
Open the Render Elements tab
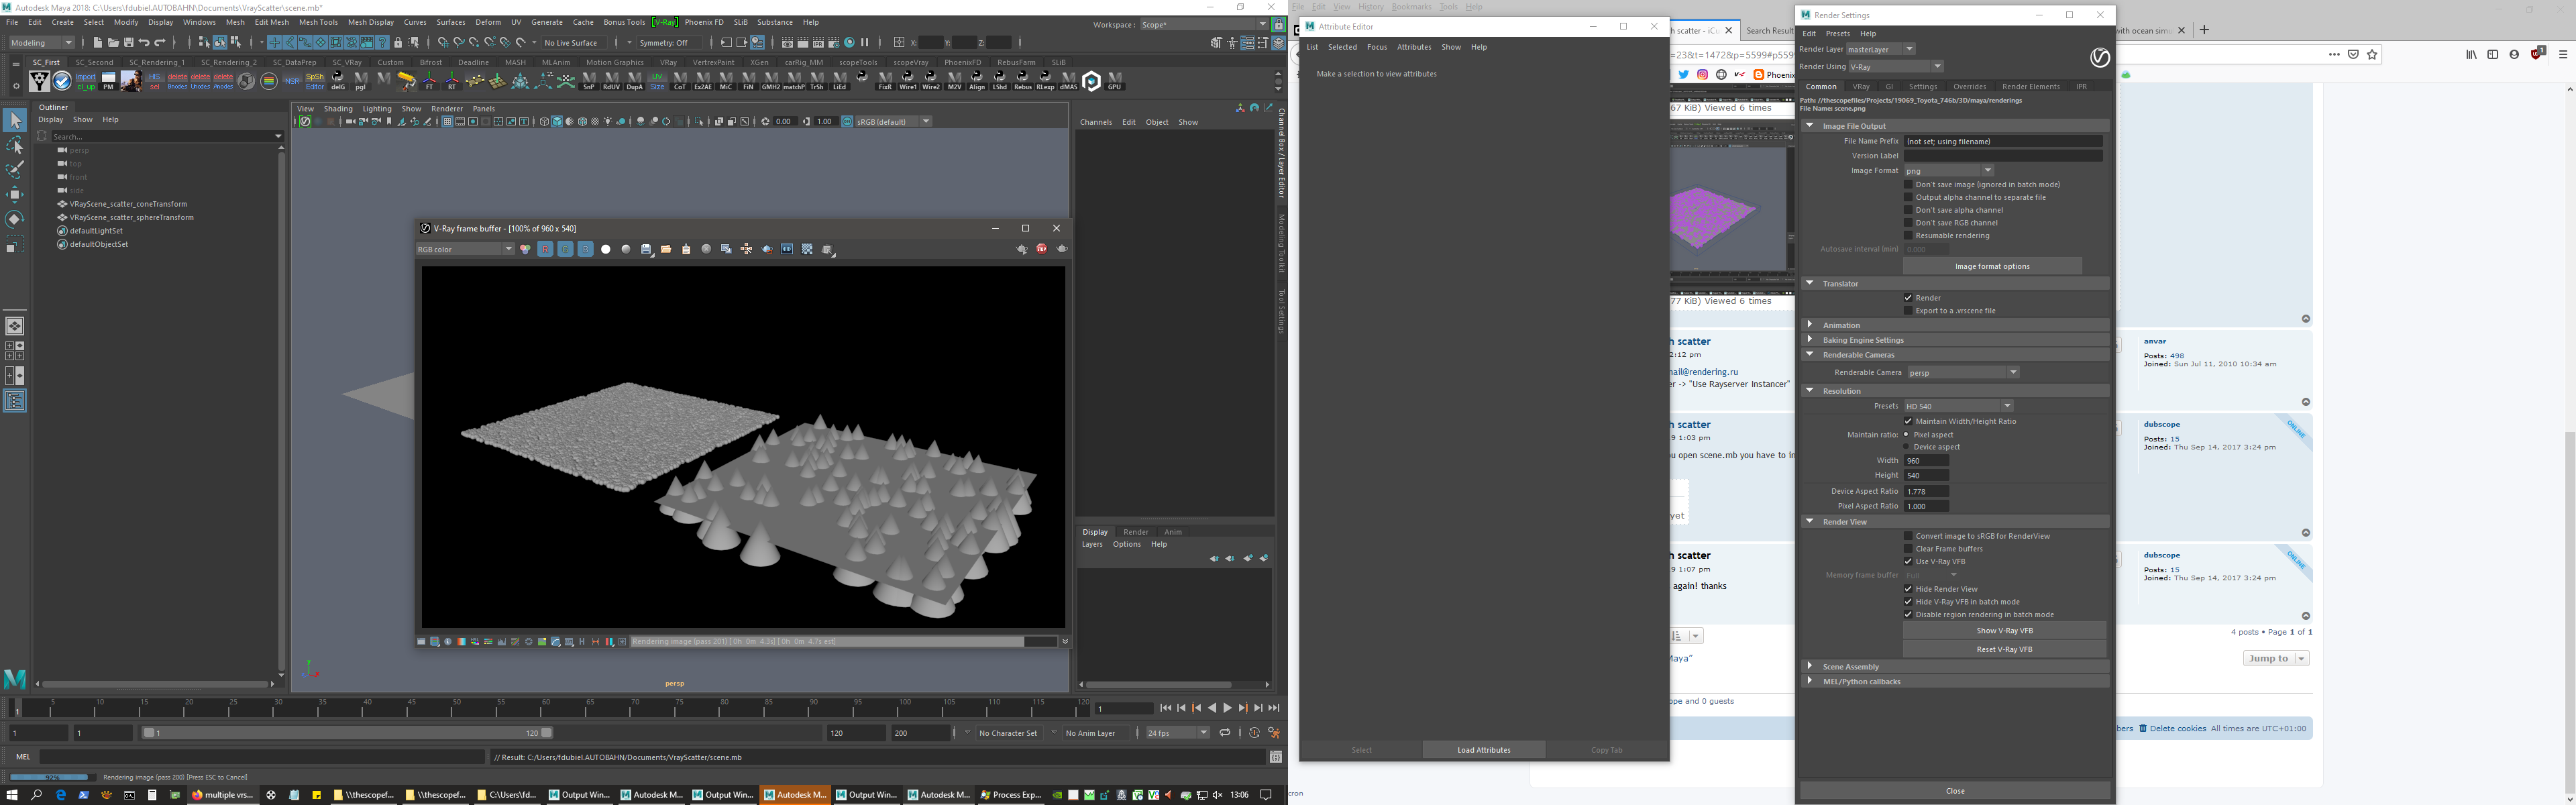click(x=2030, y=86)
